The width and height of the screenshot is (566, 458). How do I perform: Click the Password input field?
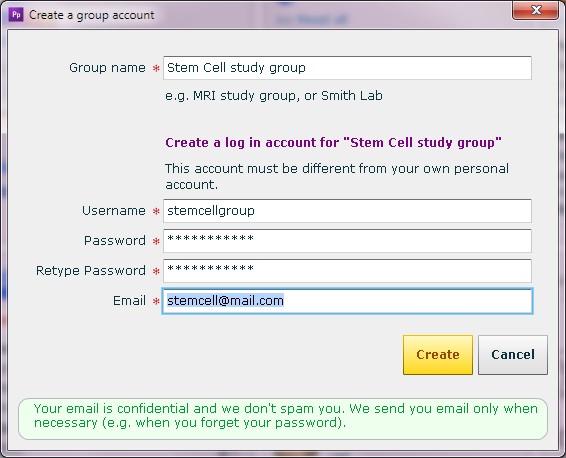(x=347, y=241)
